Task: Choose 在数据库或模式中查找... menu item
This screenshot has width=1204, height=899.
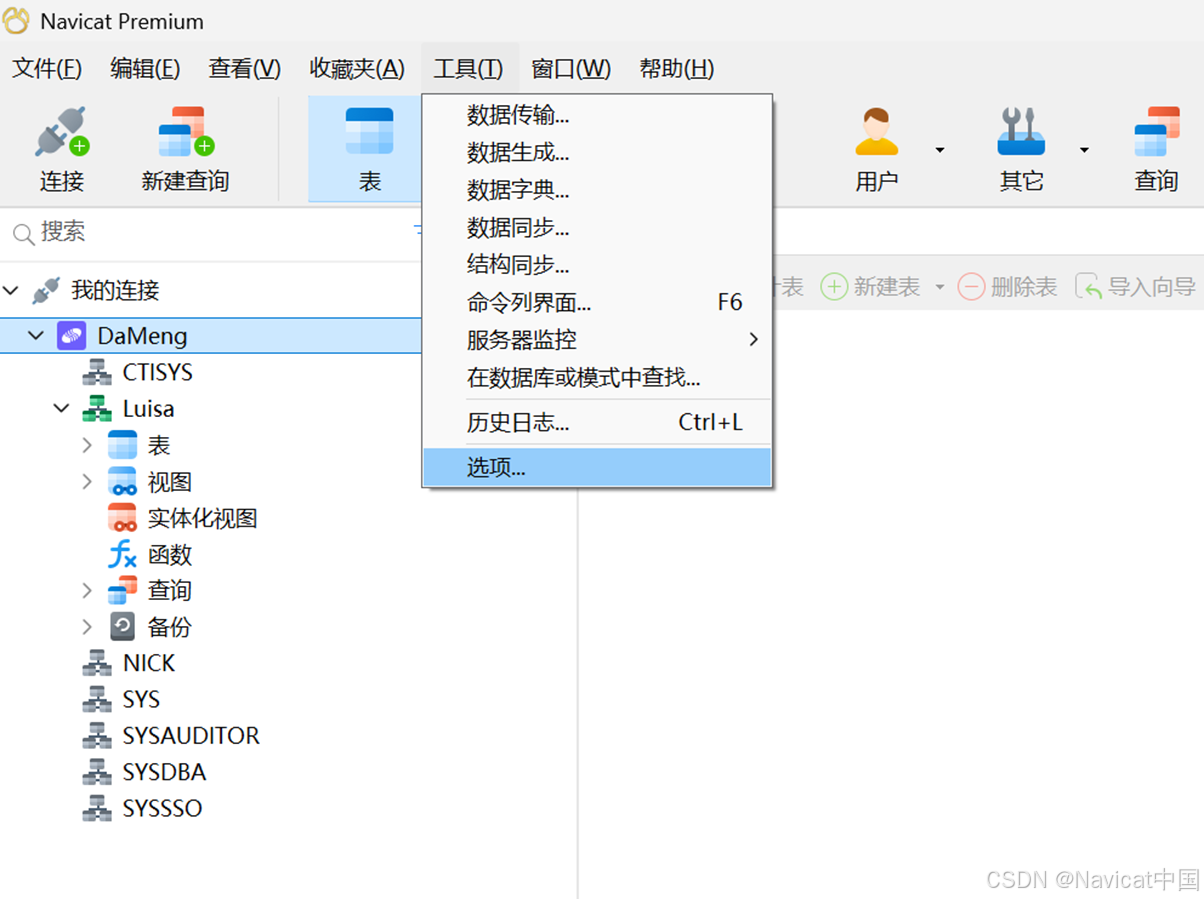Action: 597,377
